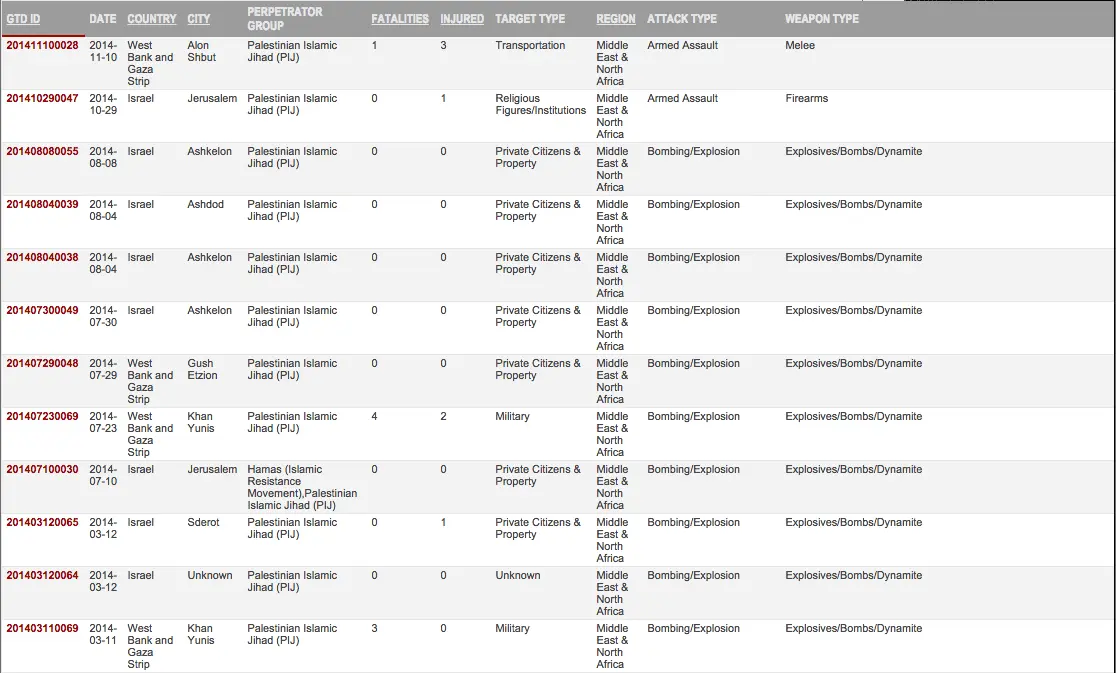Select incident 201403120064 link

42,576
